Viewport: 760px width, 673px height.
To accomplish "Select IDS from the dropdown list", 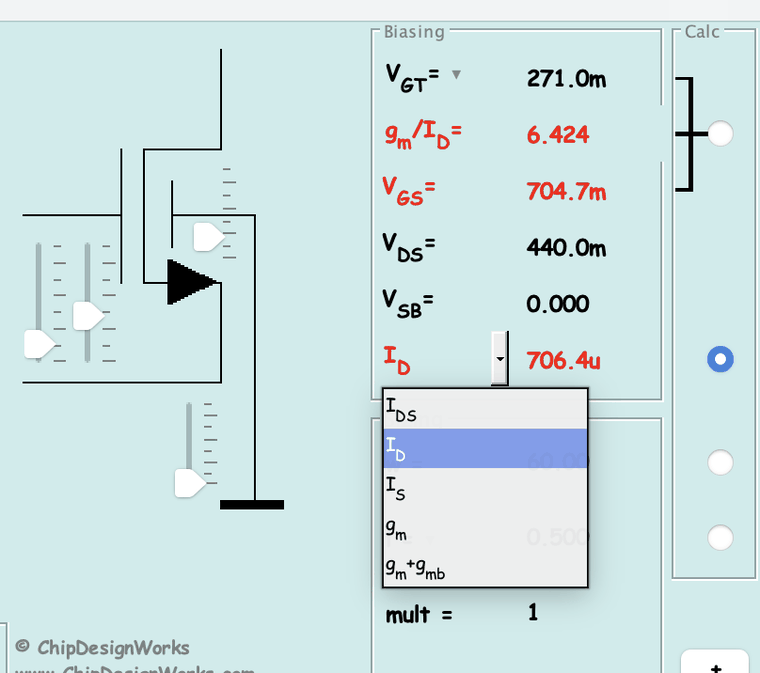I will point(485,409).
